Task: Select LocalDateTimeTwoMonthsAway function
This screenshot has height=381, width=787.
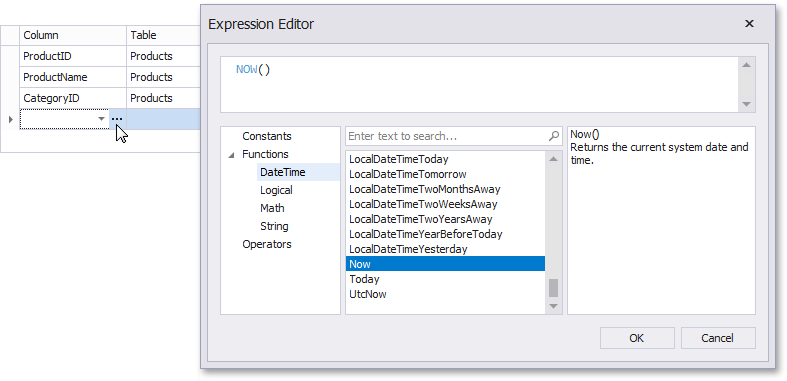Action: point(445,189)
